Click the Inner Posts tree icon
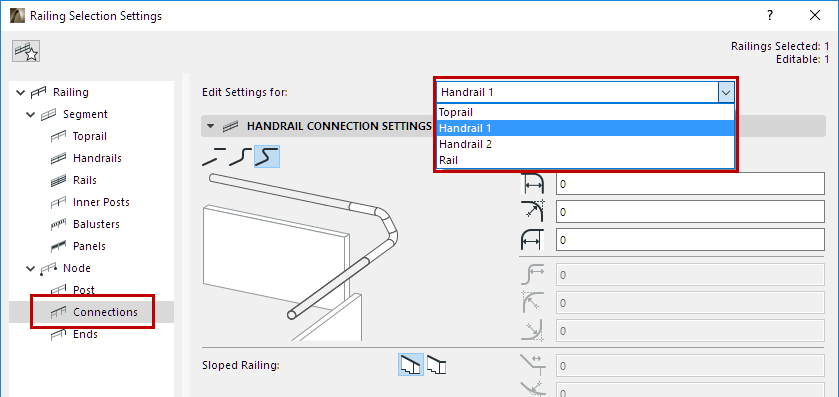Viewport: 839px width, 397px height. coord(58,203)
